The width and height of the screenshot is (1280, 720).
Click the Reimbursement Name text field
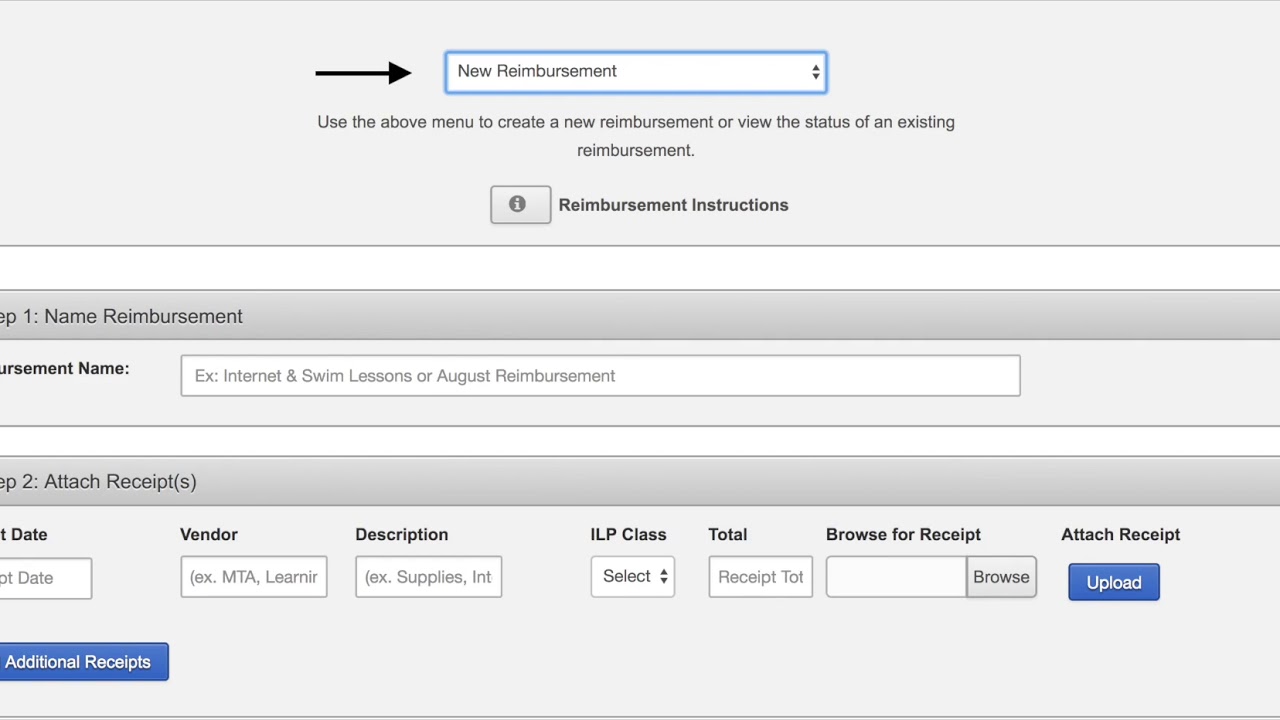pos(600,376)
